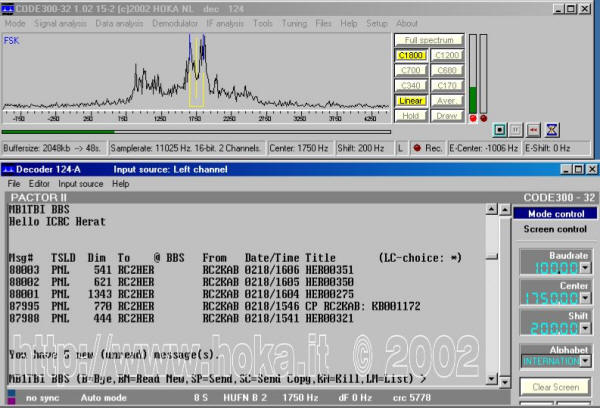Click the red LED under the left level meter
600x408 pixels.
pyautogui.click(x=473, y=118)
